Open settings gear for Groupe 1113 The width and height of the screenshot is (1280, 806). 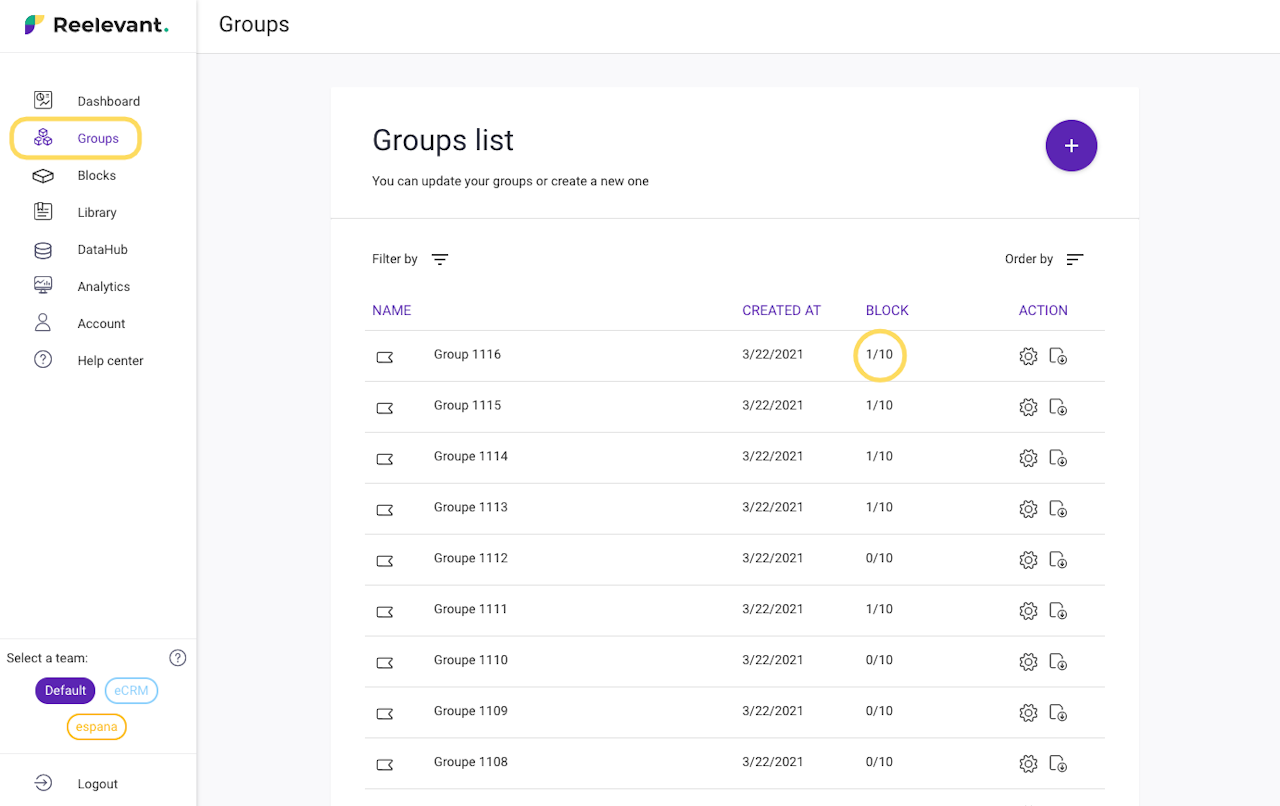point(1028,509)
